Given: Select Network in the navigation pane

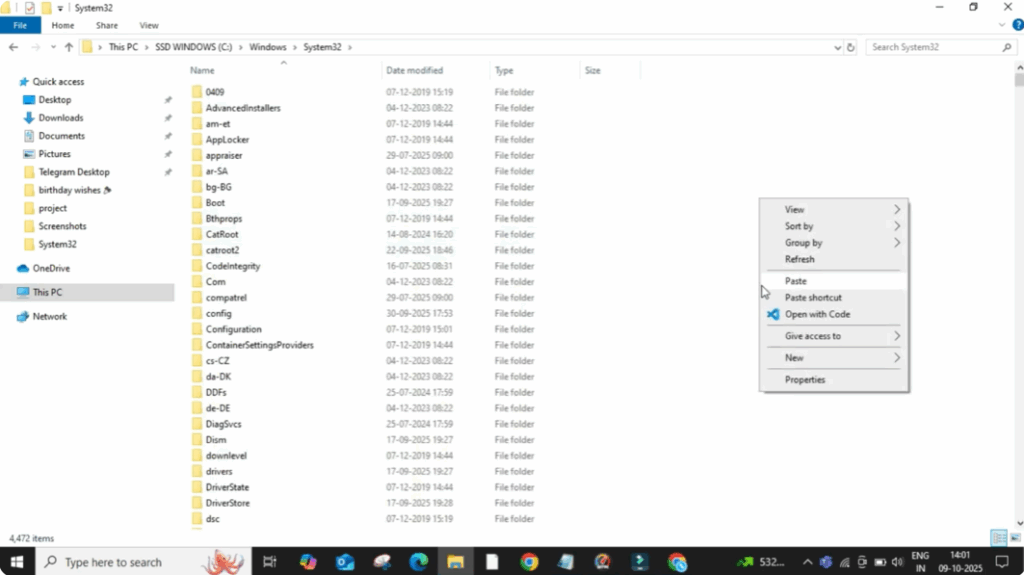Looking at the screenshot, I should click(x=50, y=316).
